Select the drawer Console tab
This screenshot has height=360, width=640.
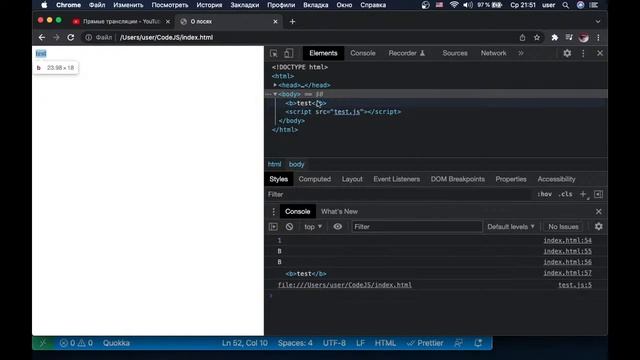tap(298, 211)
